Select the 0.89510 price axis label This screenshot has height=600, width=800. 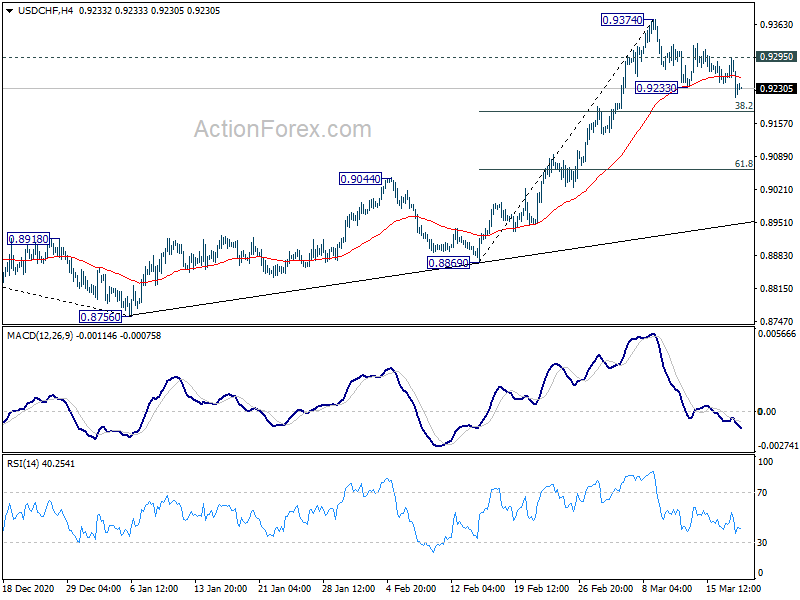click(x=776, y=222)
